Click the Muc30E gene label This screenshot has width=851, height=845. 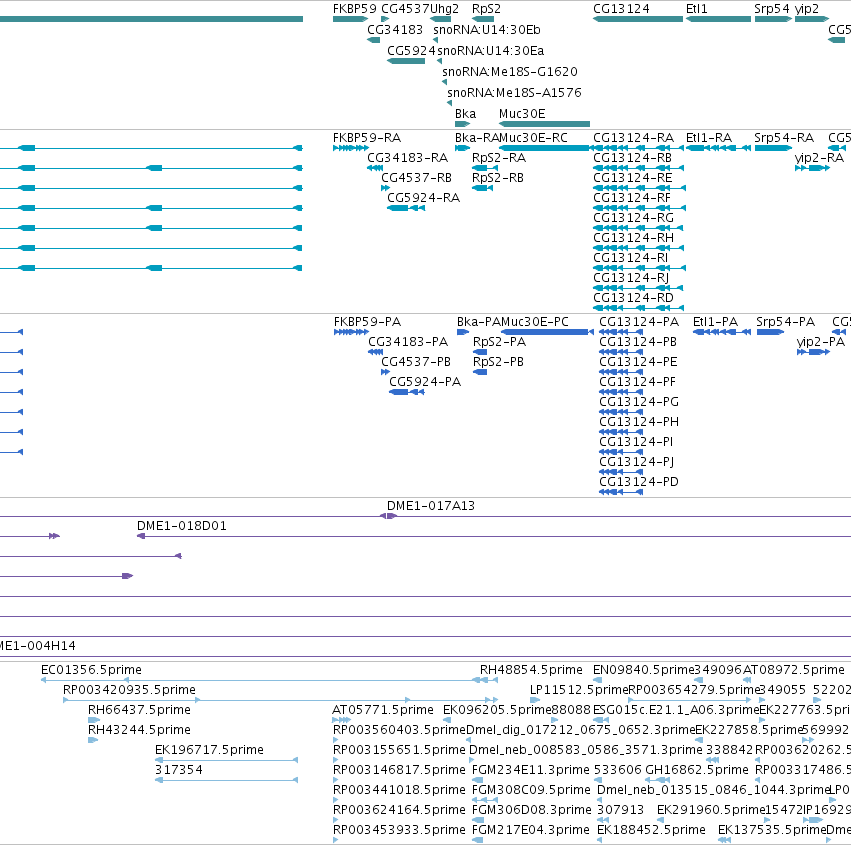coord(522,114)
